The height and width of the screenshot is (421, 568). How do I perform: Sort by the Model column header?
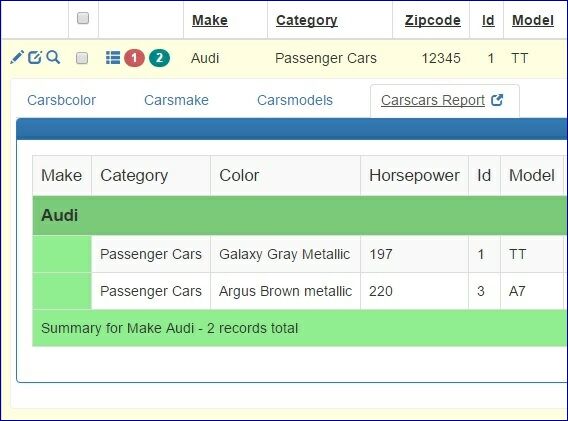[x=533, y=20]
